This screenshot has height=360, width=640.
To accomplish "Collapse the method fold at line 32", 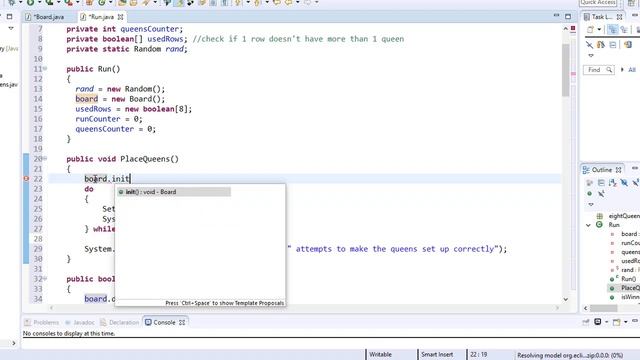I will click(x=45, y=278).
